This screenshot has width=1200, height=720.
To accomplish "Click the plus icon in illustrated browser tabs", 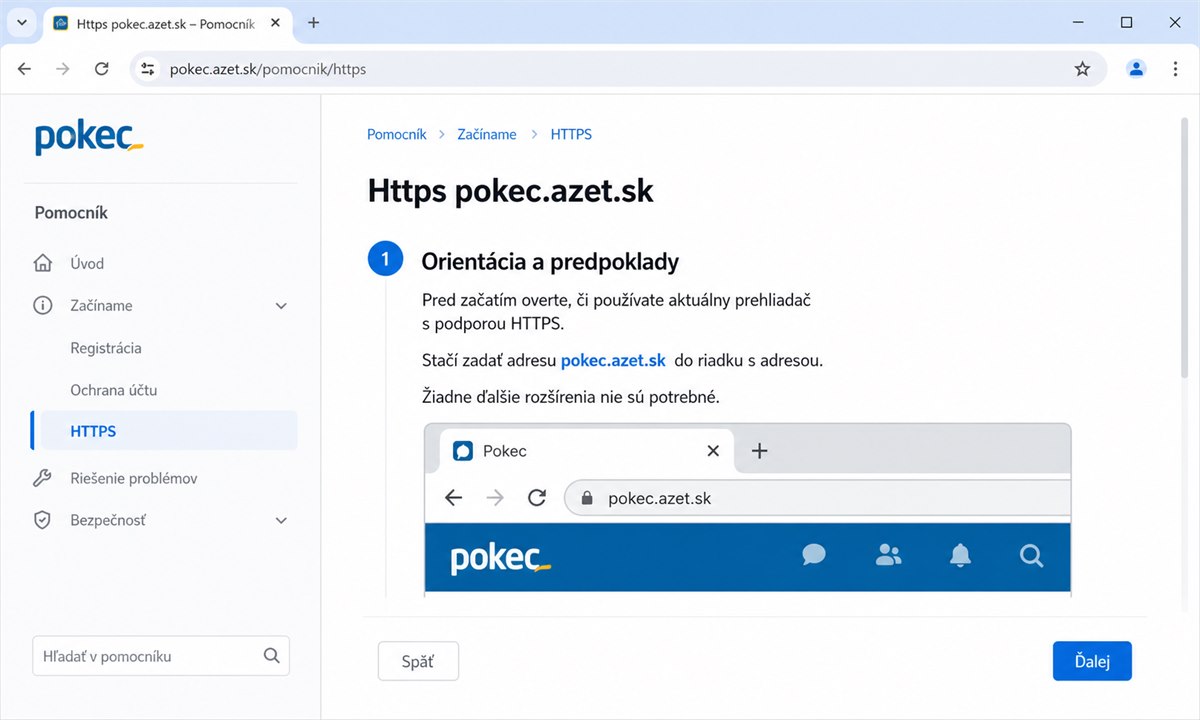I will [759, 451].
